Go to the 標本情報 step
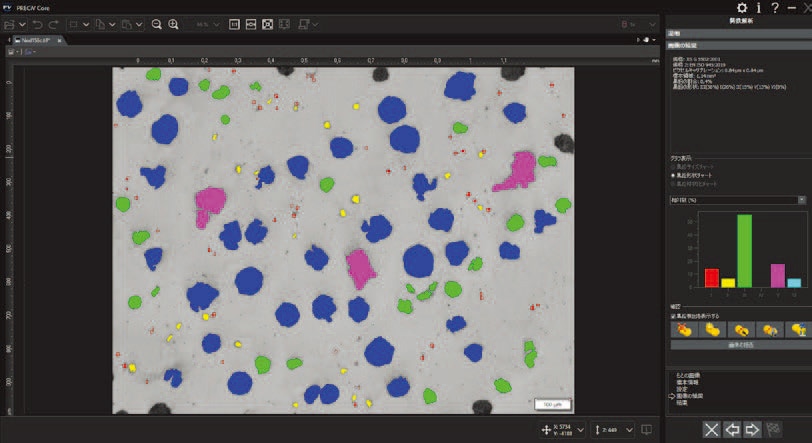Viewport: 812px width, 443px height. 687,382
